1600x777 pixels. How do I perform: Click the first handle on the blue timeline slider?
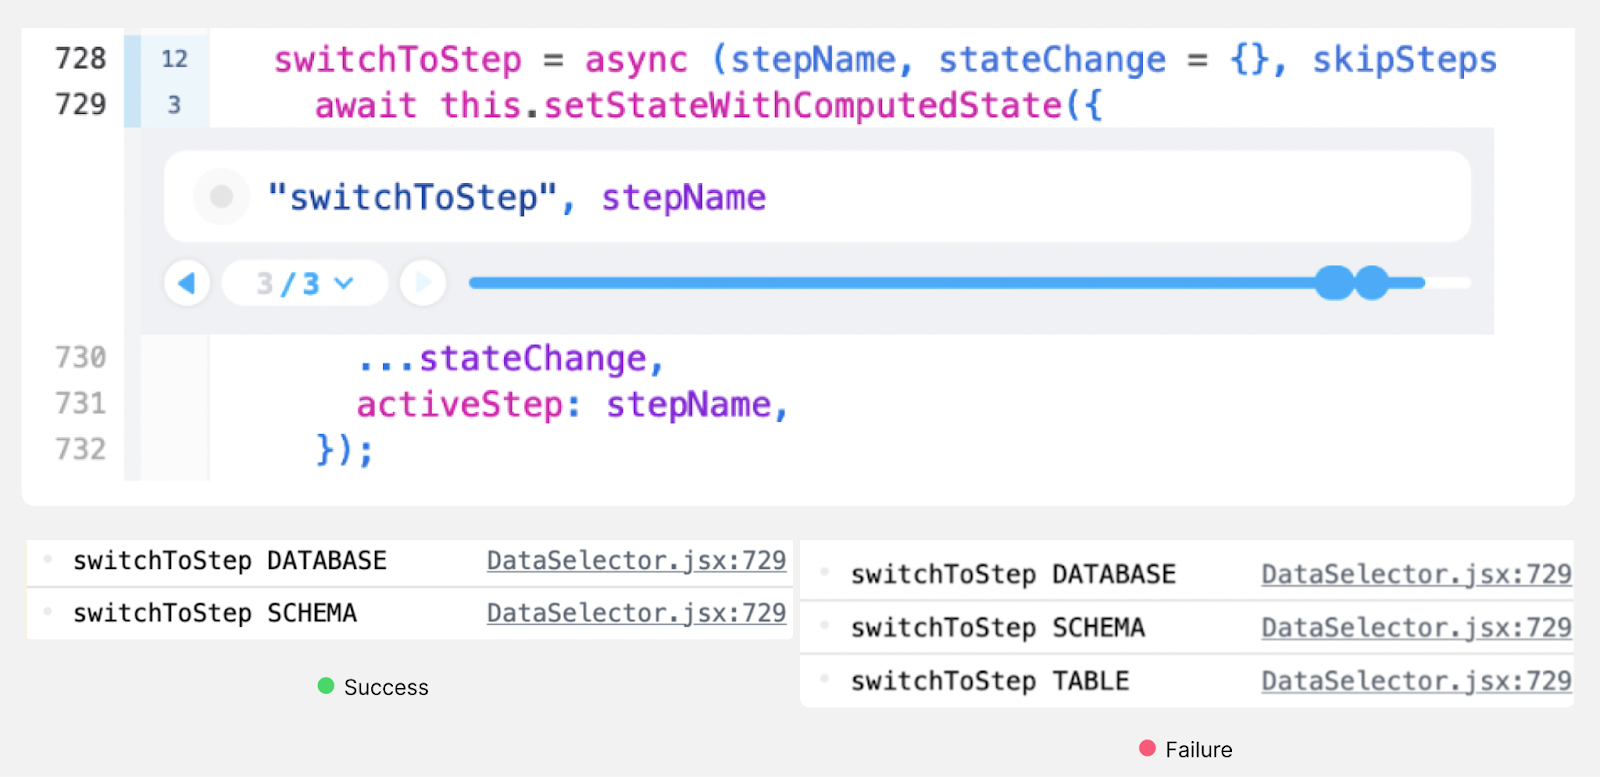1334,283
